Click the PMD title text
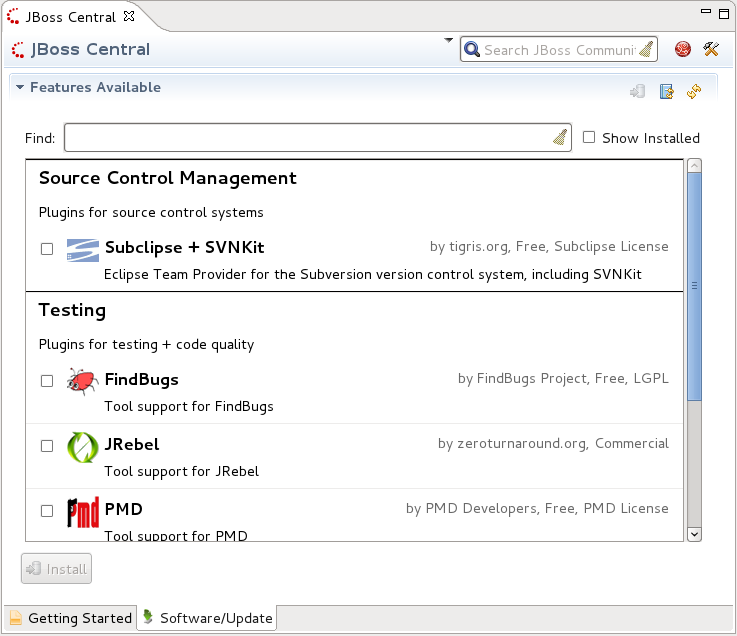 click(x=124, y=509)
